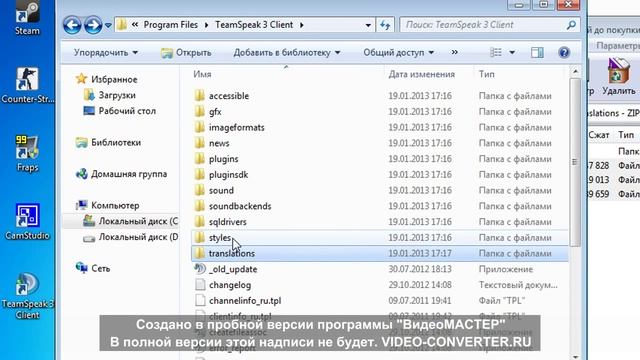Select the soundbackends folder icon

200,206
